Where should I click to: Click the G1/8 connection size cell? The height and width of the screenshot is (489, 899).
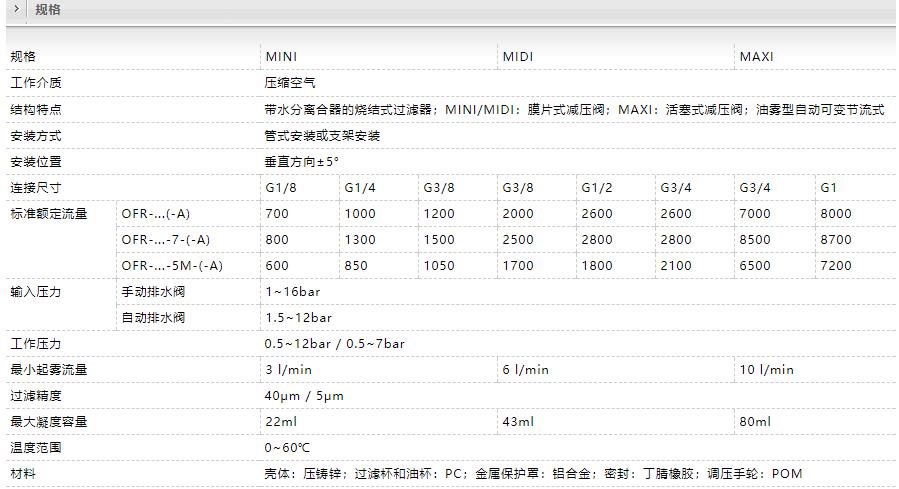click(280, 187)
